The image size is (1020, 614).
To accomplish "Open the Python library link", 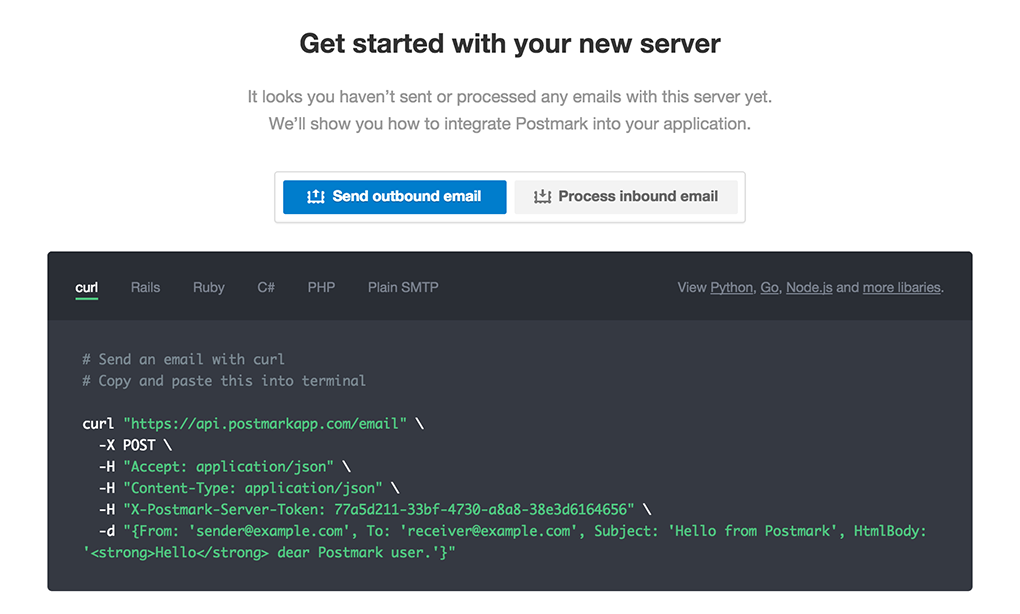I will [x=731, y=287].
